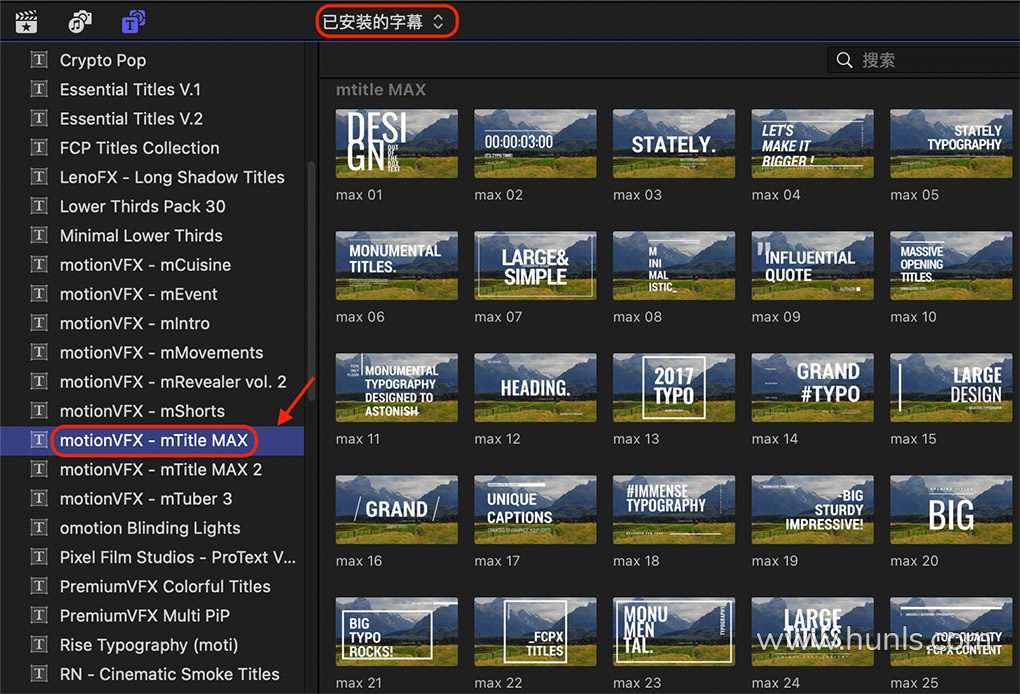This screenshot has width=1020, height=694.
Task: Select the max 06 MONUMENTAL TITLES thumbnail
Action: [x=397, y=265]
